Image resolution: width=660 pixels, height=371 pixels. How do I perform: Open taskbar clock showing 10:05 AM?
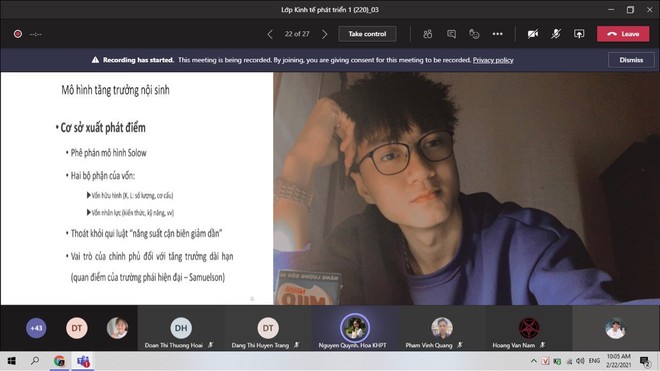point(618,361)
